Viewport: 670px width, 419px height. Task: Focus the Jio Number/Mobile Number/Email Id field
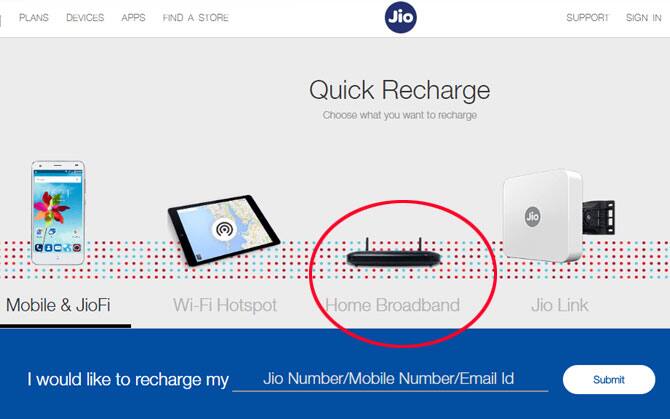pyautogui.click(x=390, y=379)
